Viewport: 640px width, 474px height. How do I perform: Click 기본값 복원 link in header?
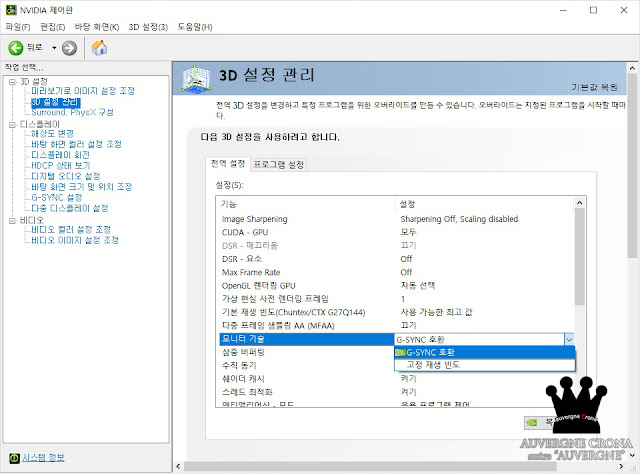click(x=594, y=87)
